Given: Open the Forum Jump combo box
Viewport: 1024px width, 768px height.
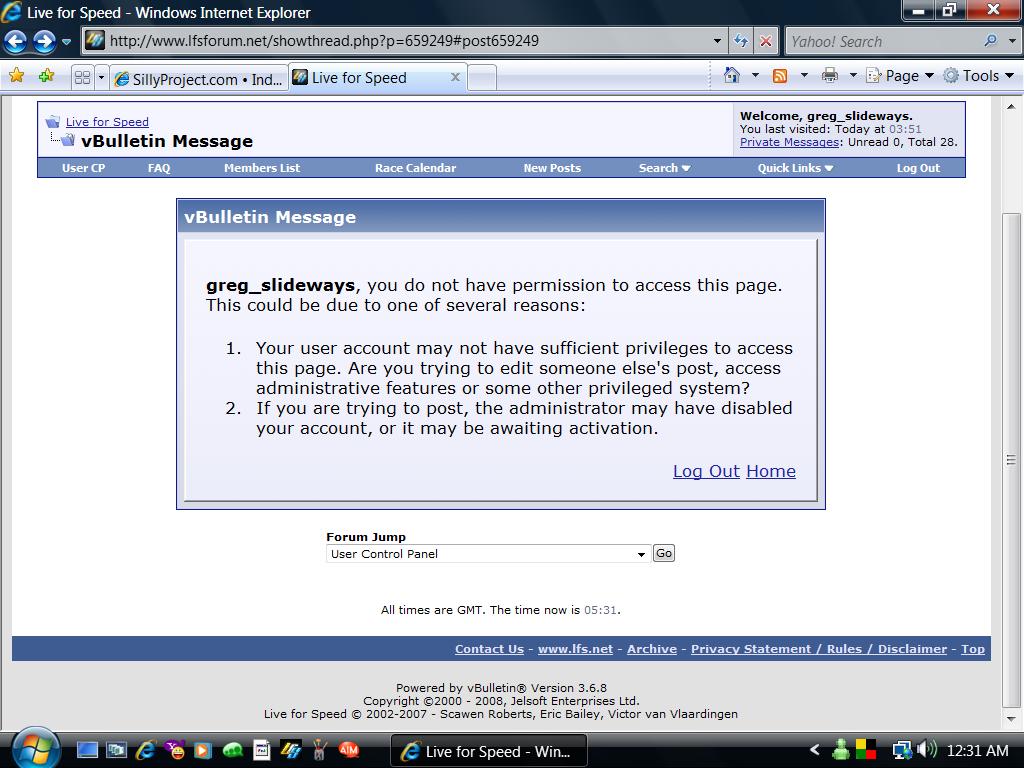Looking at the screenshot, I should pos(487,554).
